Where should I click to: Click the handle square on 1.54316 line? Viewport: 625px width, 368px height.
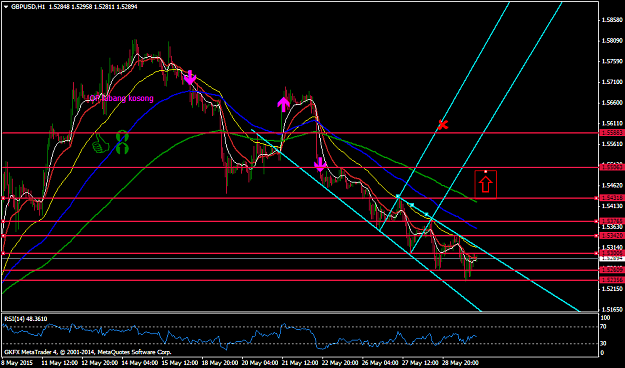pyautogui.click(x=597, y=198)
